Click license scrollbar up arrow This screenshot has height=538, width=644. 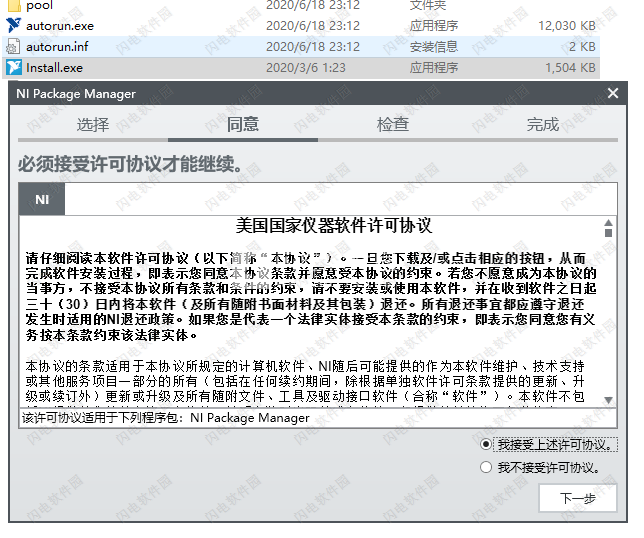pyautogui.click(x=609, y=223)
